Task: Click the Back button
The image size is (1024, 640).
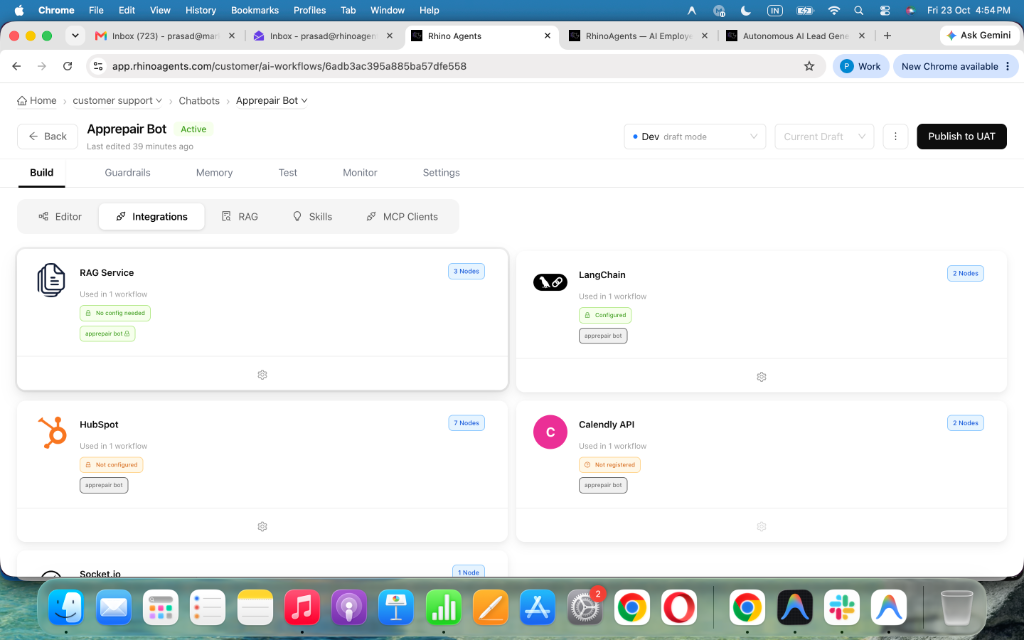Action: click(48, 136)
